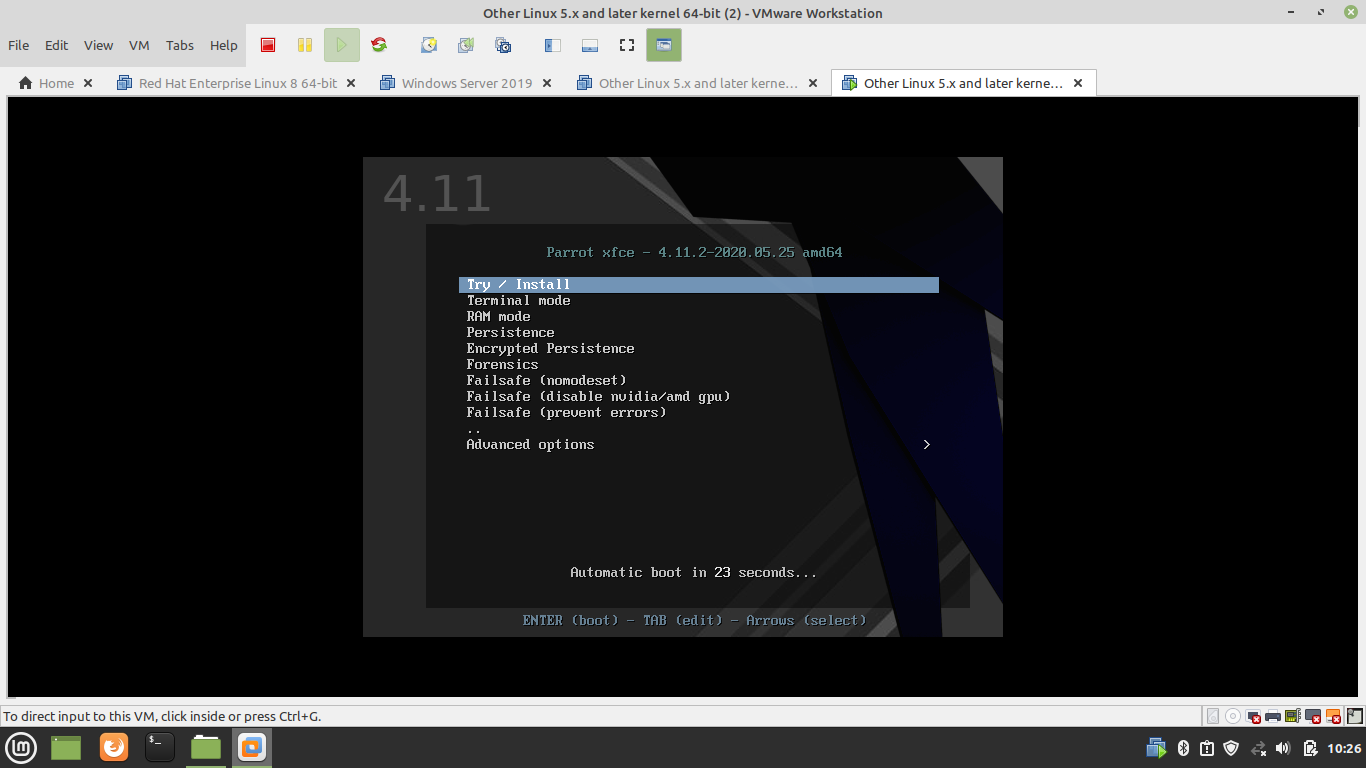
Task: Switch to Windows Server 2019 tab
Action: click(457, 83)
